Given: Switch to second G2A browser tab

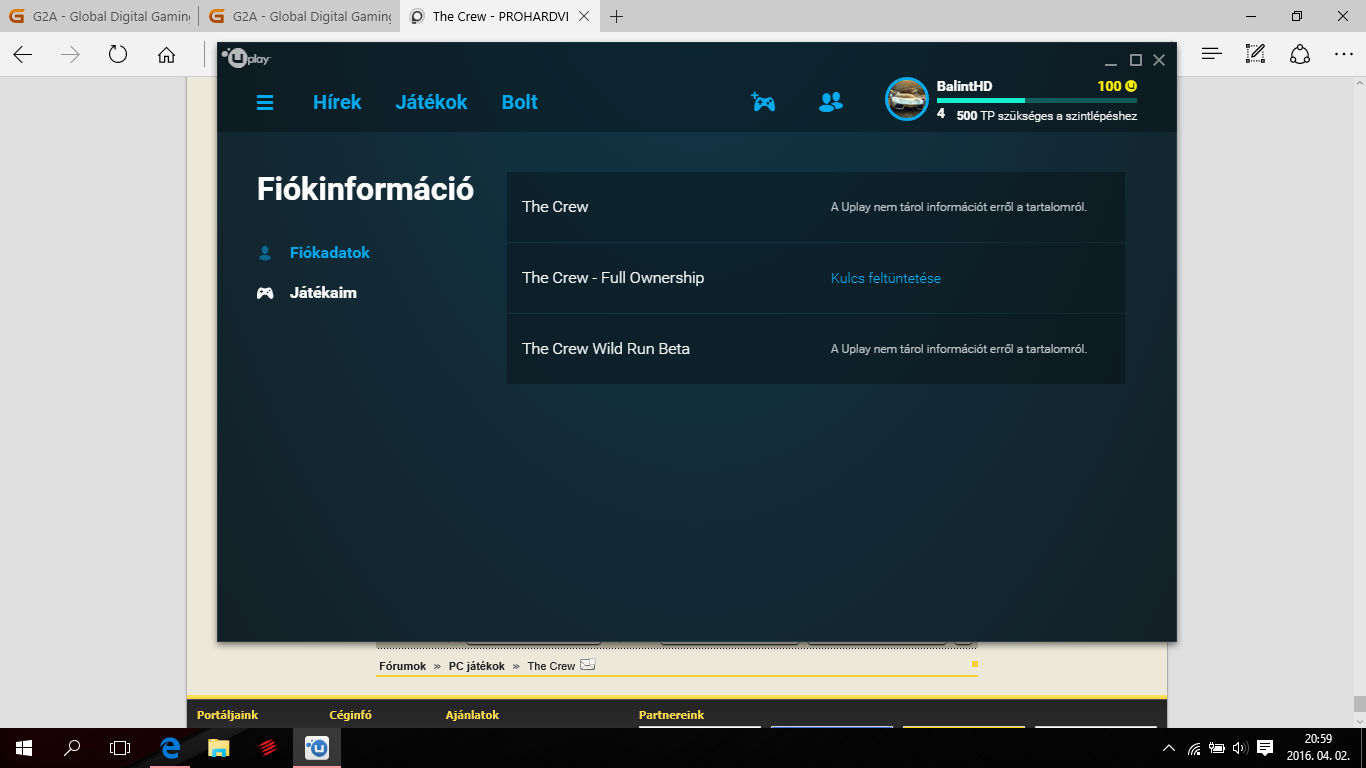Looking at the screenshot, I should [x=299, y=16].
